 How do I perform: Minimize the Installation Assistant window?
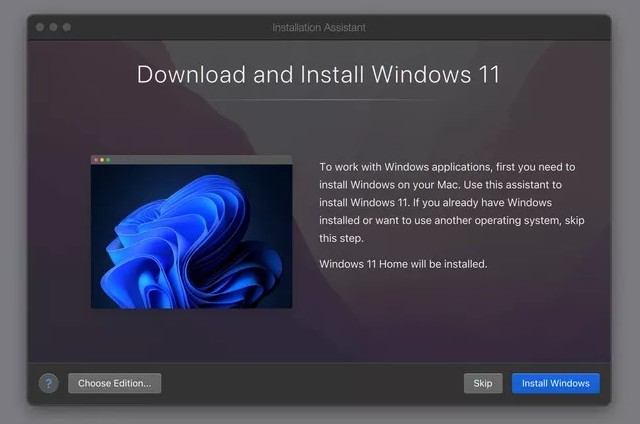point(54,27)
